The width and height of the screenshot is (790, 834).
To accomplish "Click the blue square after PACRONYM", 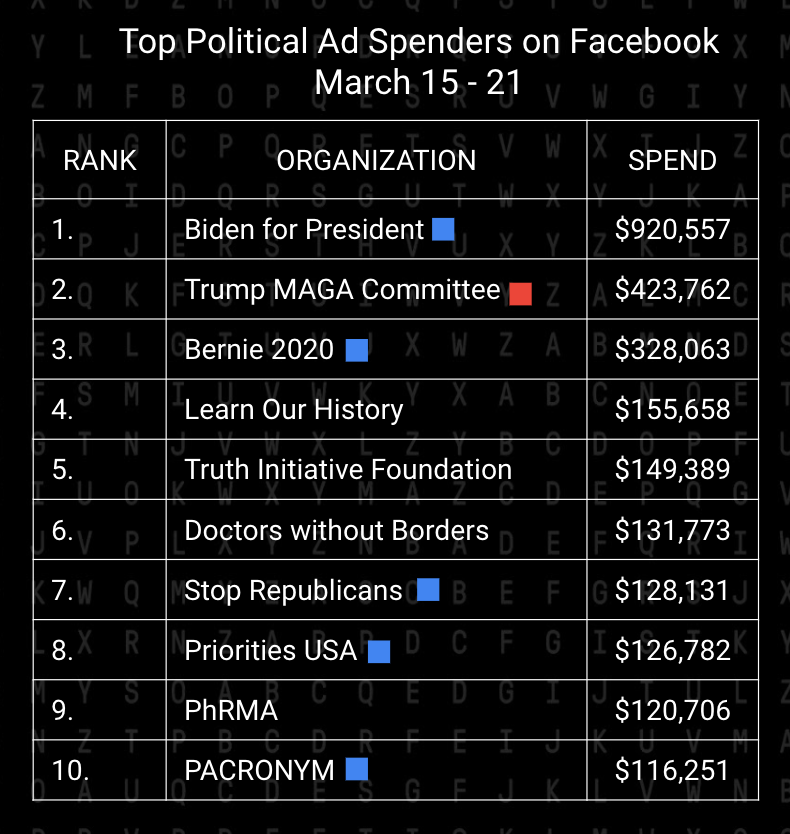I will pyautogui.click(x=357, y=769).
